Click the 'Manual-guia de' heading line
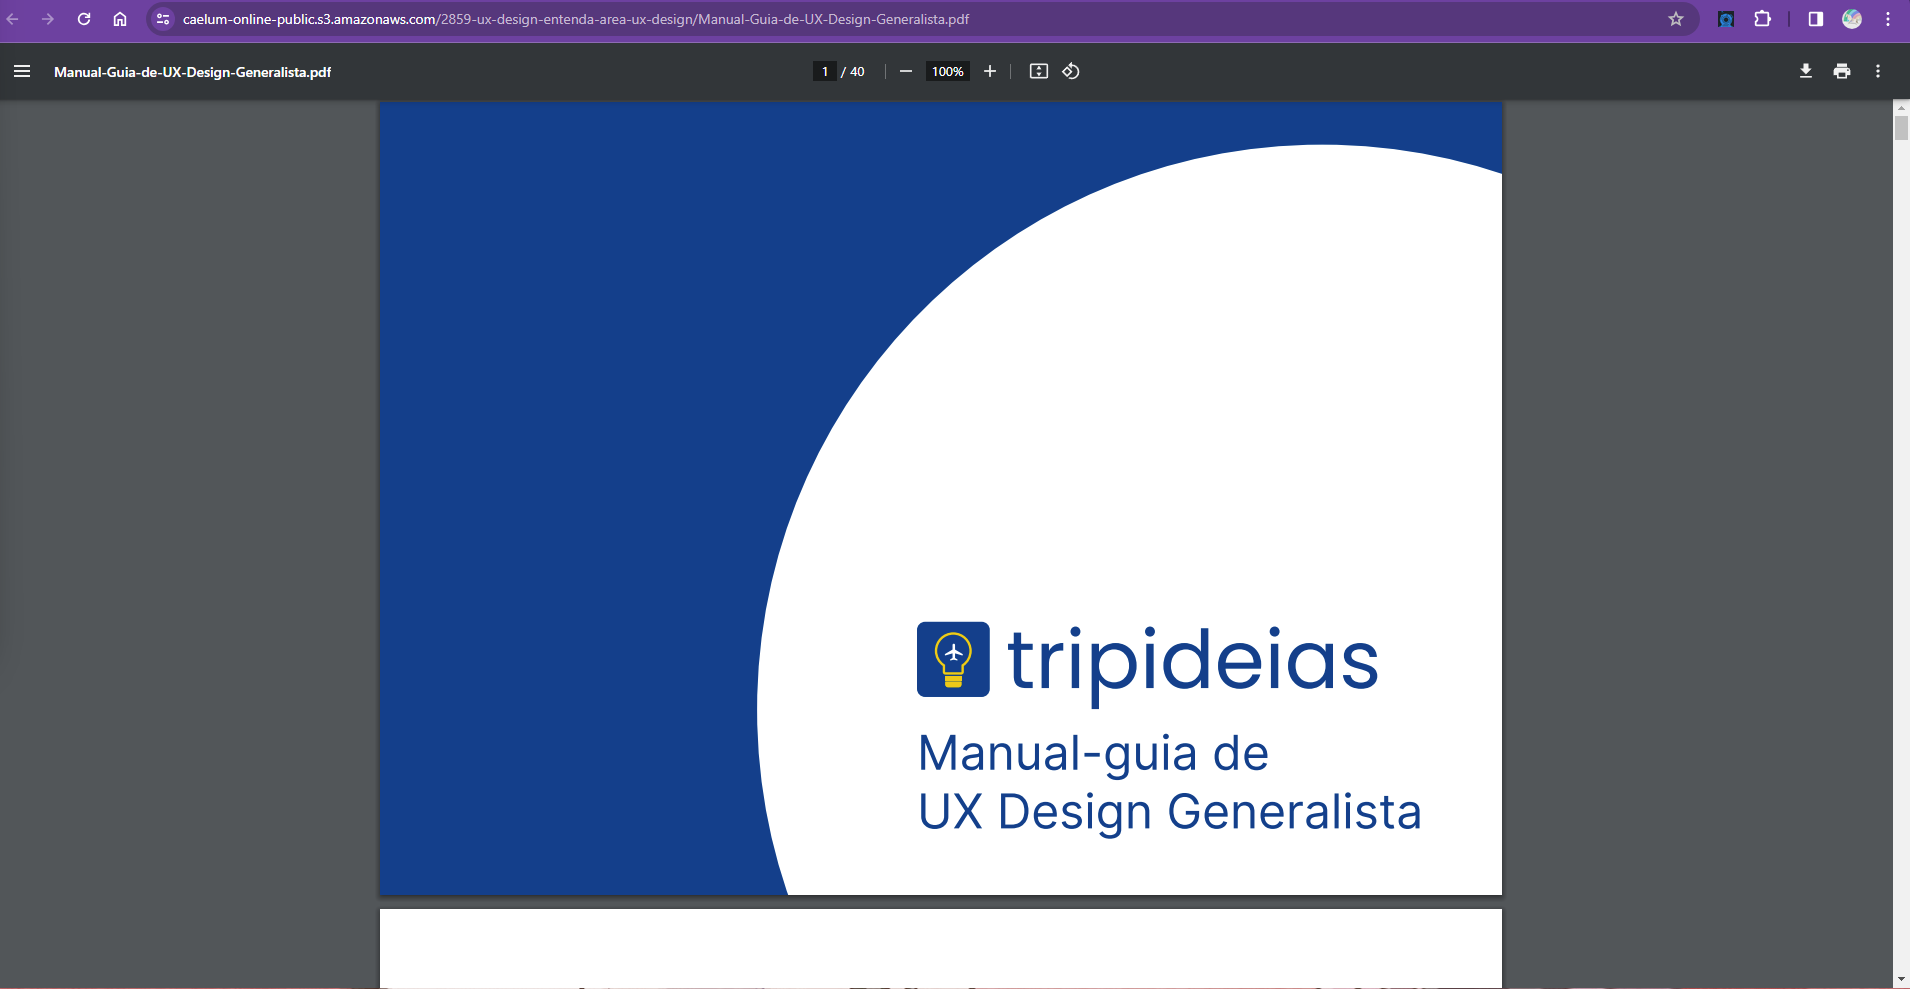The width and height of the screenshot is (1910, 989). click(x=1093, y=754)
